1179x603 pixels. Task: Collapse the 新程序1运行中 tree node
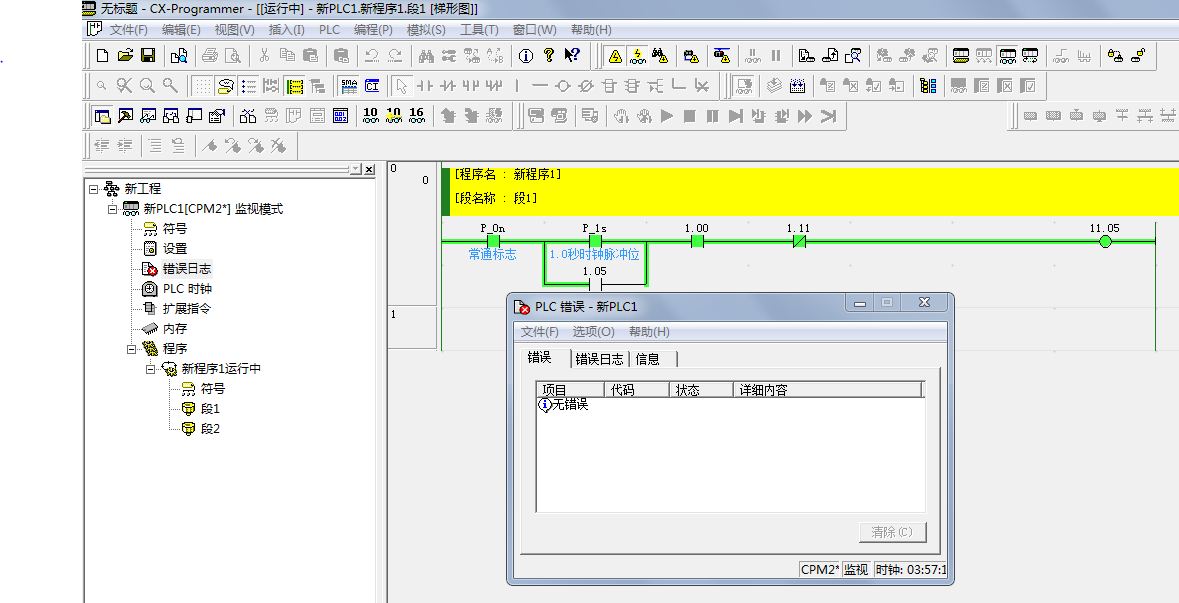click(x=151, y=369)
